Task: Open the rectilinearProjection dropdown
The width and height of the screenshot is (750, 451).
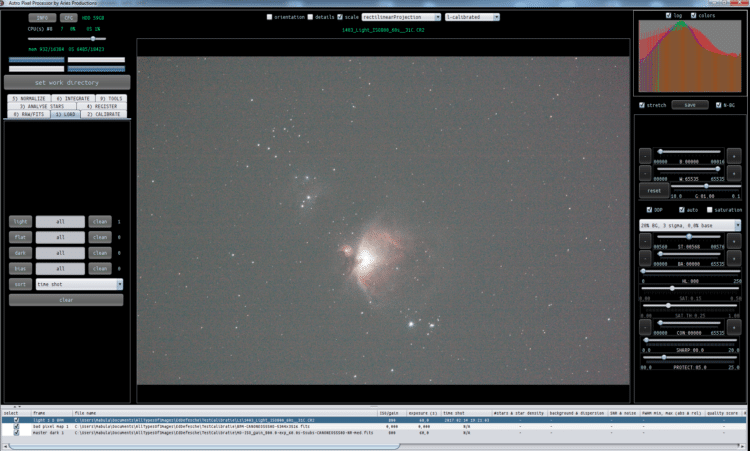Action: click(401, 17)
